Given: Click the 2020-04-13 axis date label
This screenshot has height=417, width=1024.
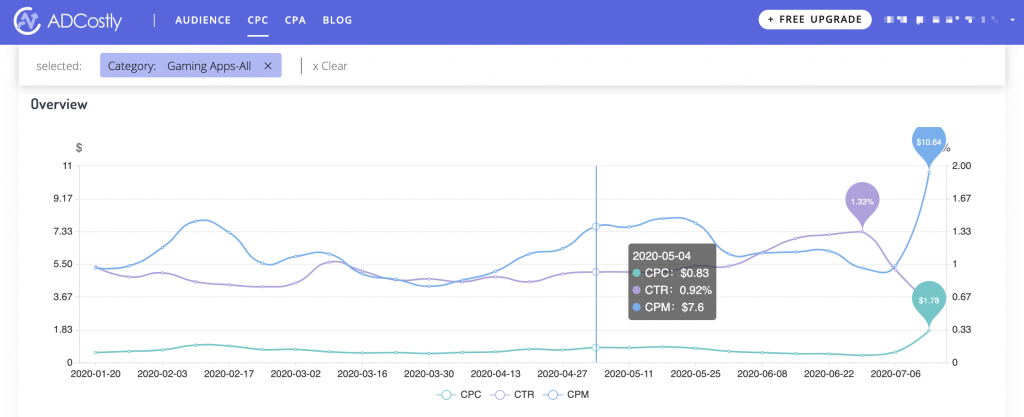Looking at the screenshot, I should tap(496, 375).
